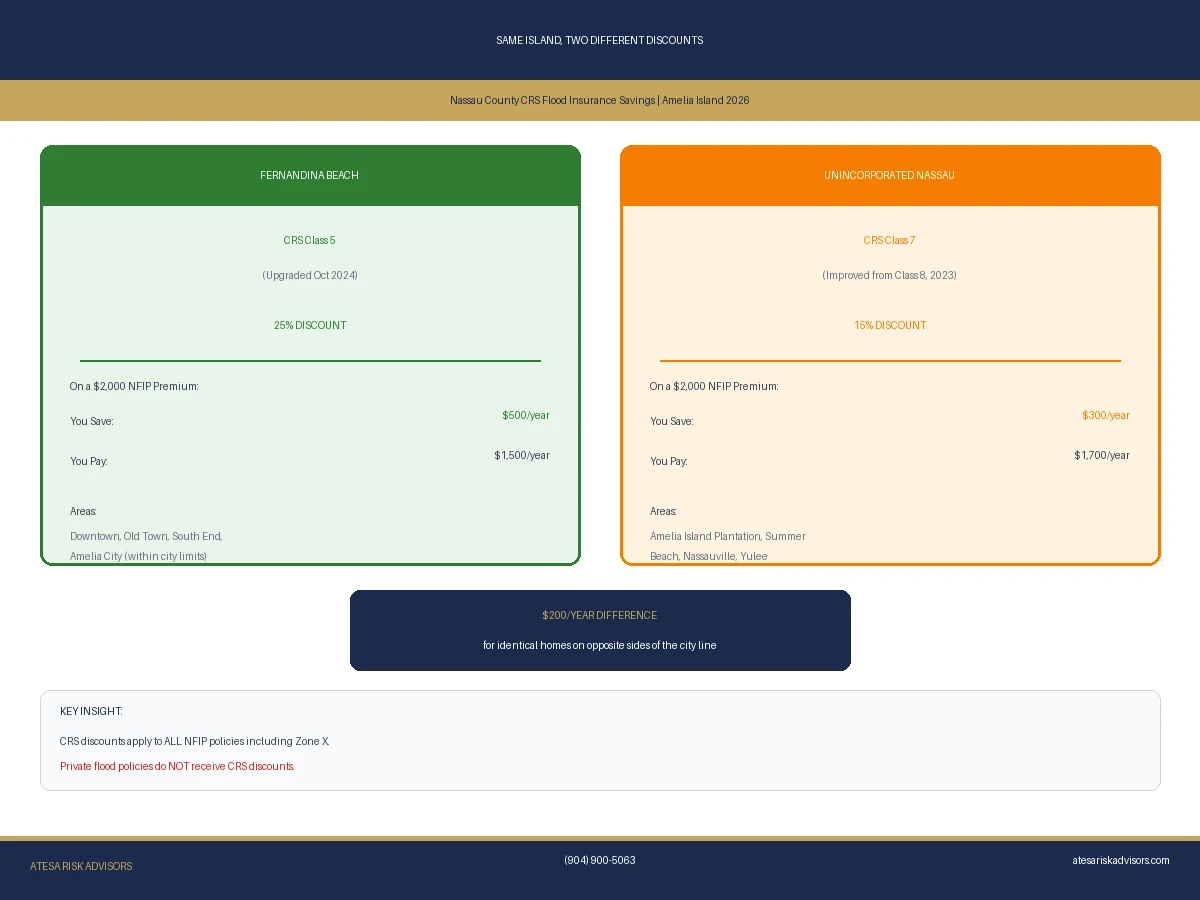The height and width of the screenshot is (900, 1200).
Task: Click the 25% DISCOUNT text
Action: 310,325
